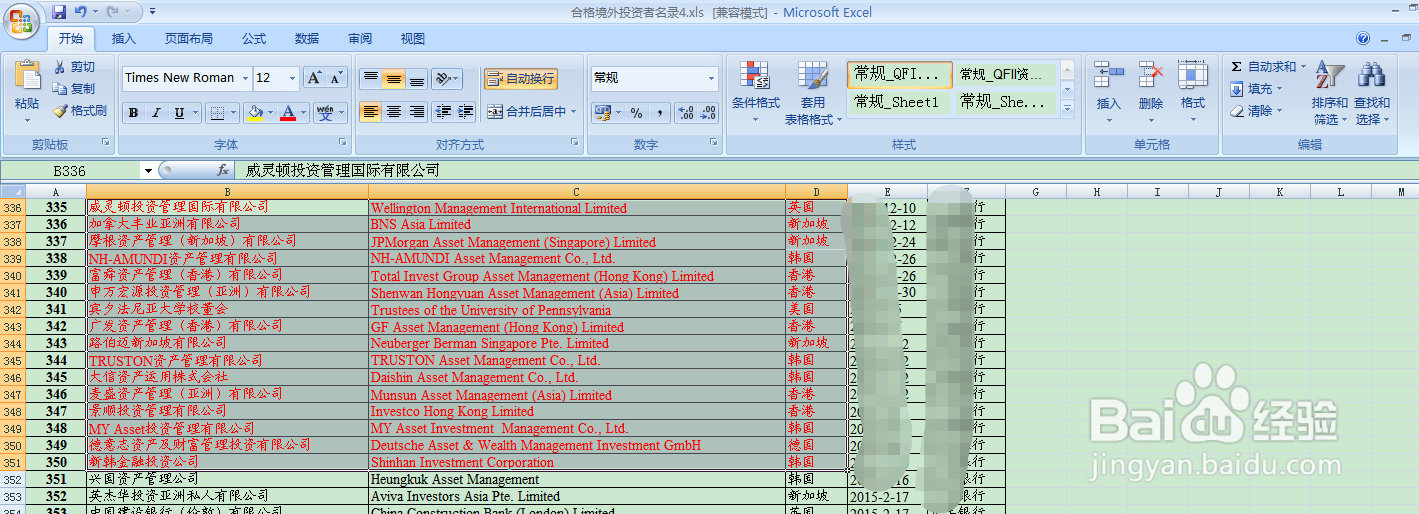Increase decimal places
Screen dimensions: 1419x514
tap(686, 113)
